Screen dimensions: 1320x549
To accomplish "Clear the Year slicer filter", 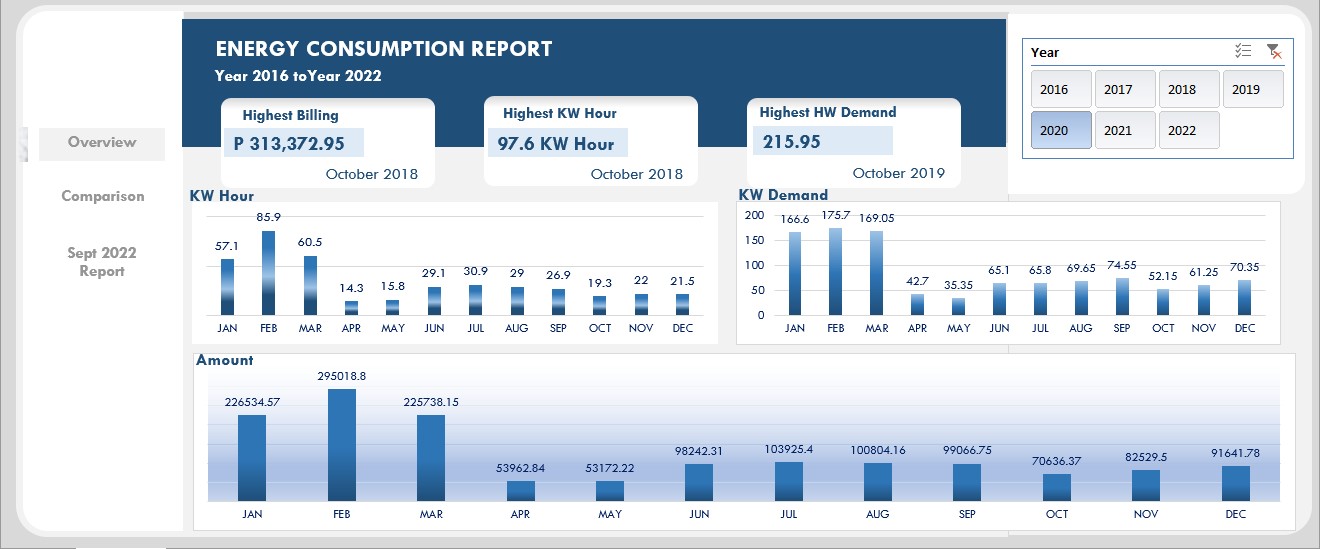I will [x=1274, y=51].
